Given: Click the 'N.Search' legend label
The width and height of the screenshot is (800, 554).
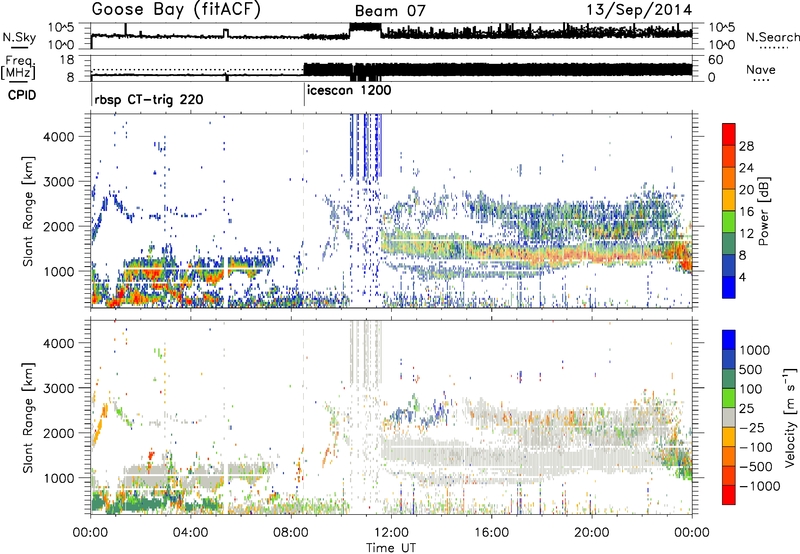Looking at the screenshot, I should tap(772, 37).
